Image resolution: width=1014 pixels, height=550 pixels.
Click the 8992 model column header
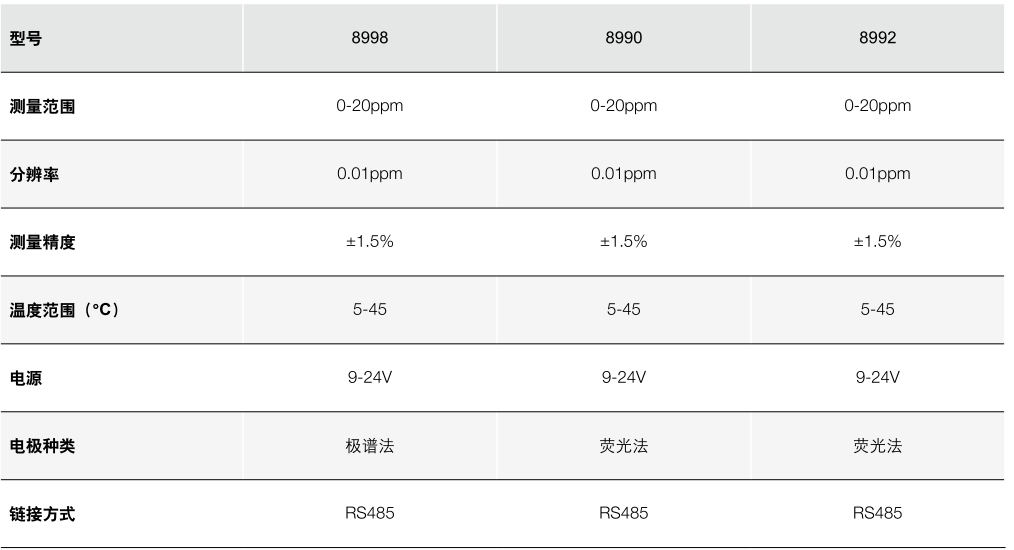[x=877, y=39]
